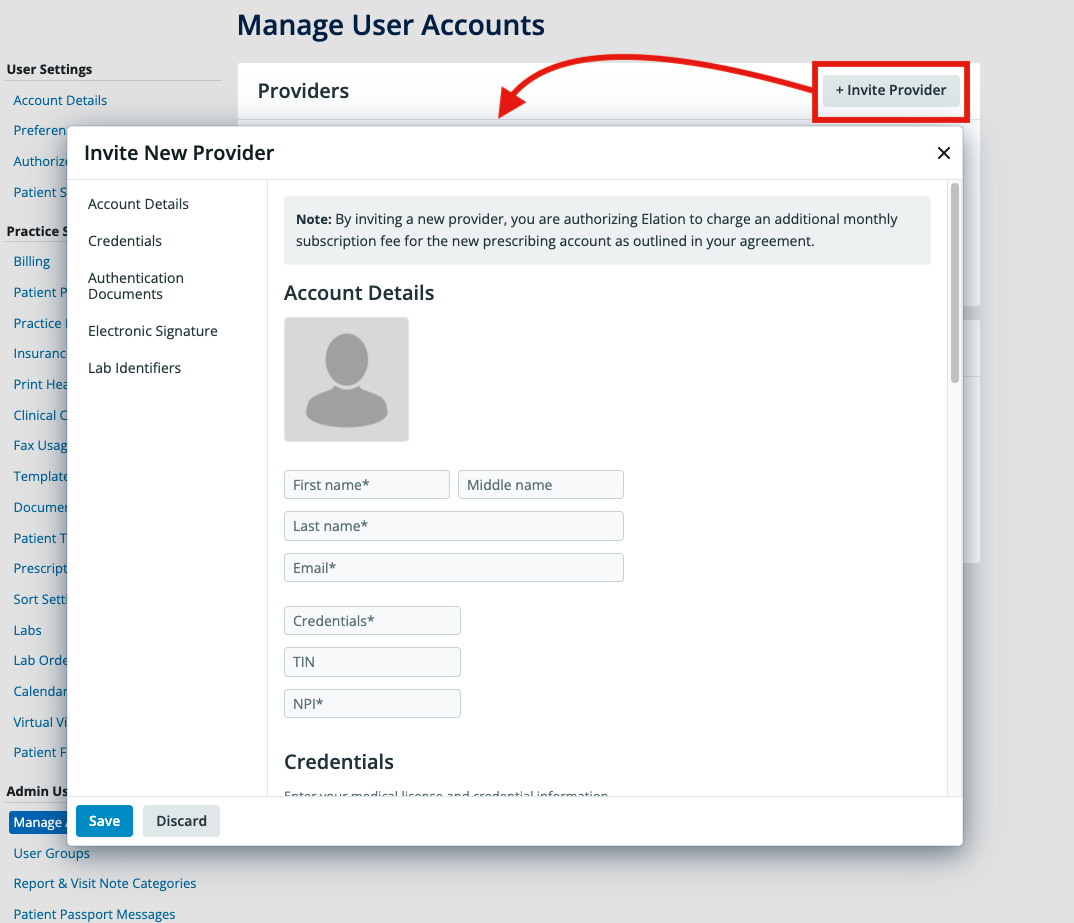Open Report & Visit Note Categories settings
This screenshot has width=1074, height=923.
pyautogui.click(x=104, y=883)
